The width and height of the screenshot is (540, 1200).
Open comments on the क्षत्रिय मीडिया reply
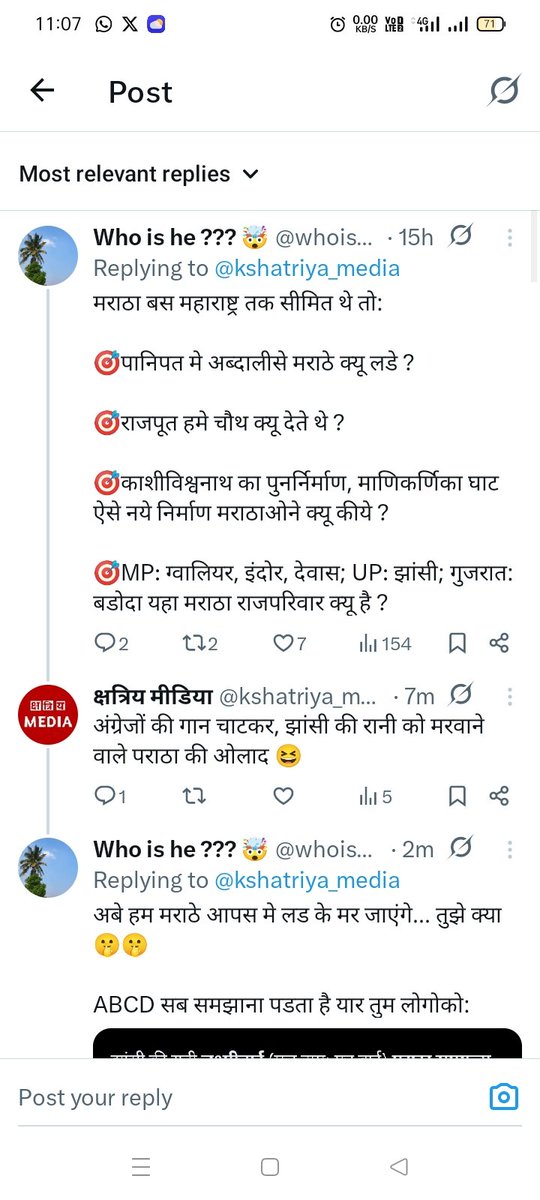coord(110,796)
